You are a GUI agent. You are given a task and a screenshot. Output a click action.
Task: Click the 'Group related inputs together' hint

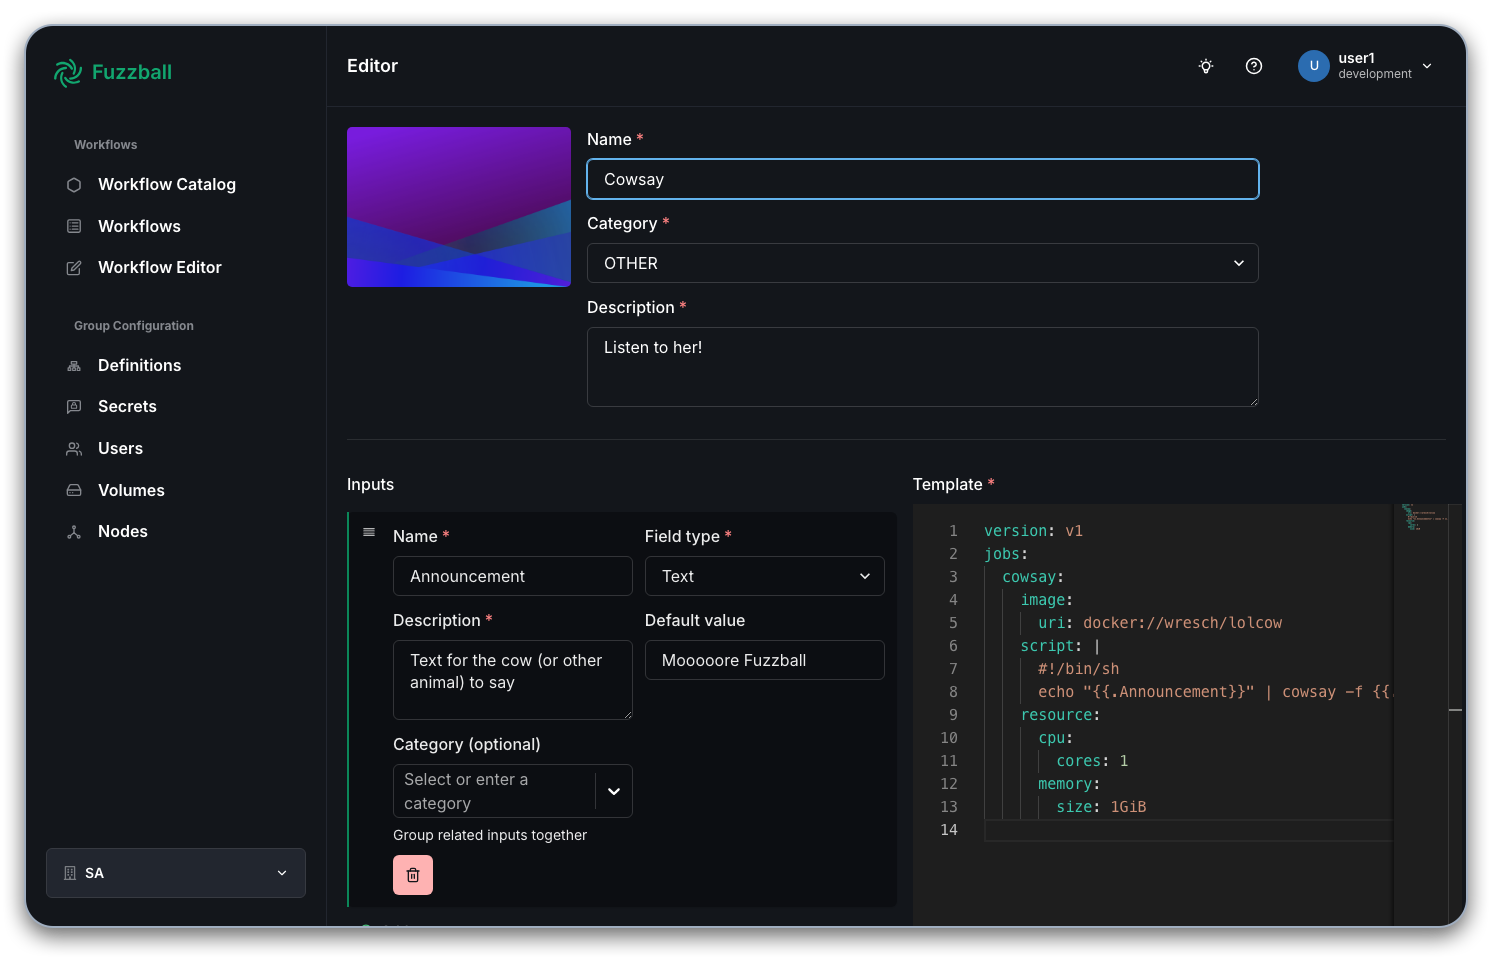click(490, 835)
